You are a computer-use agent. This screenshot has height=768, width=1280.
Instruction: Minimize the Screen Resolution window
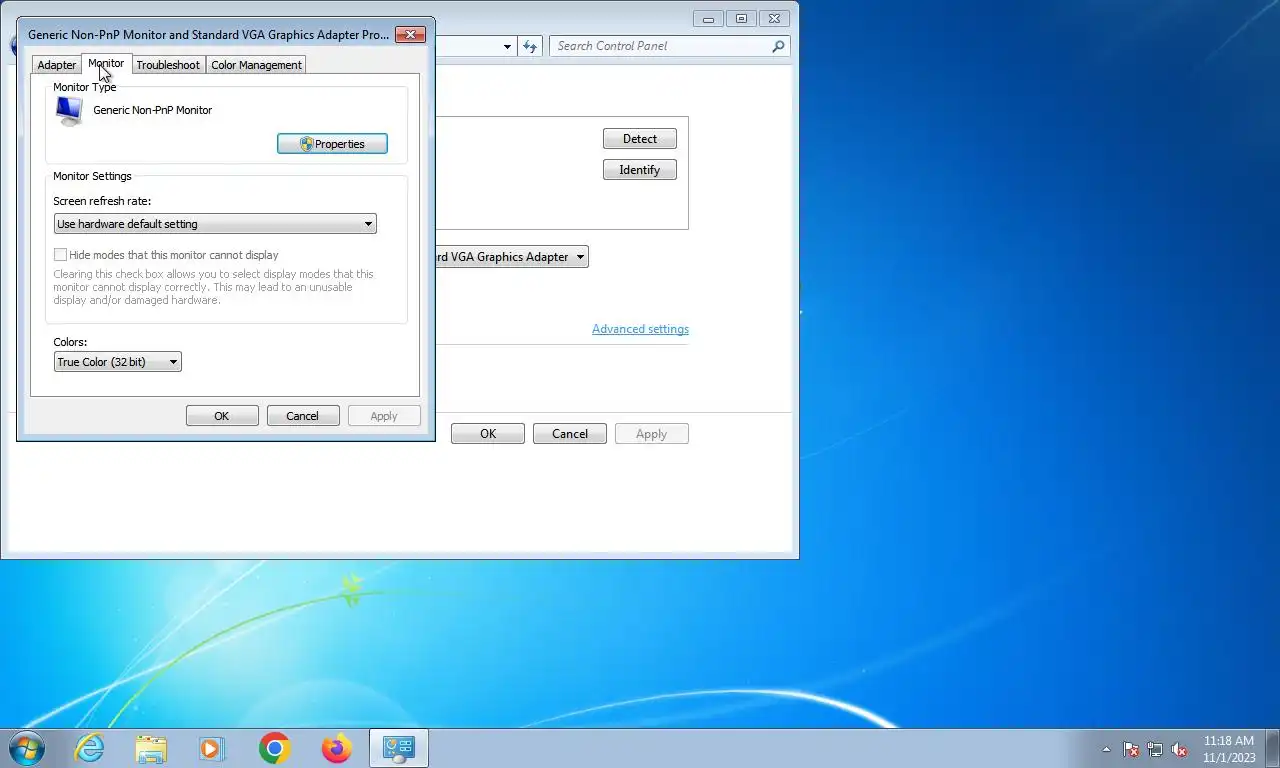click(709, 18)
